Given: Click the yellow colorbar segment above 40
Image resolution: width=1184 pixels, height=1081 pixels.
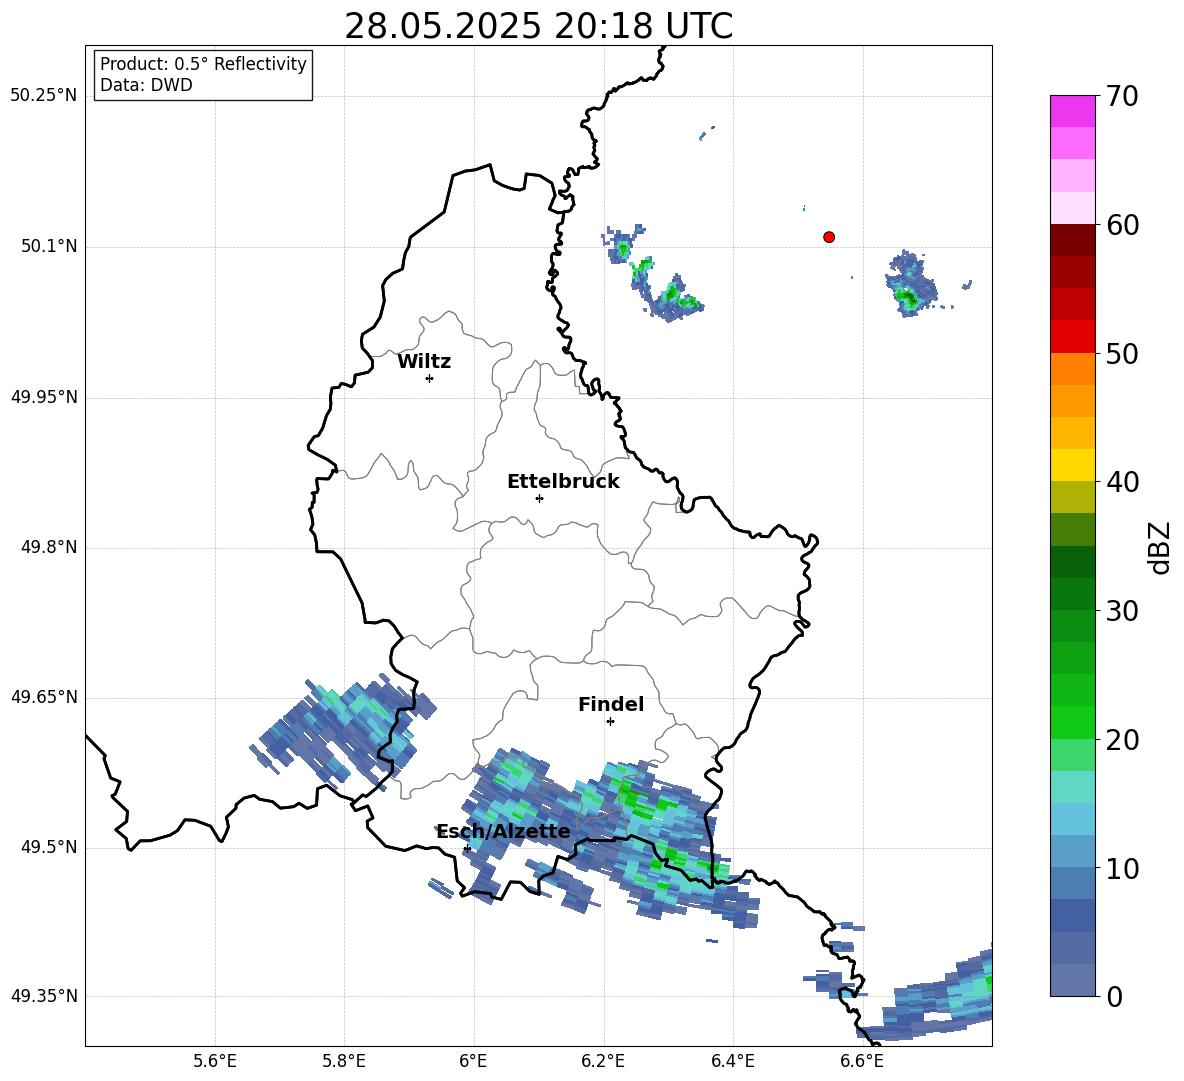Looking at the screenshot, I should point(1072,464).
